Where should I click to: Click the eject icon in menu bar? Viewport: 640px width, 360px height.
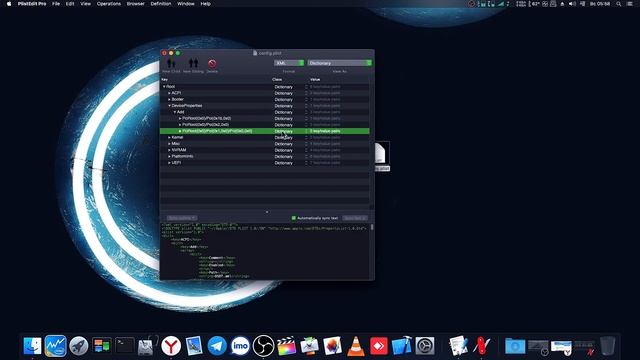(562, 4)
